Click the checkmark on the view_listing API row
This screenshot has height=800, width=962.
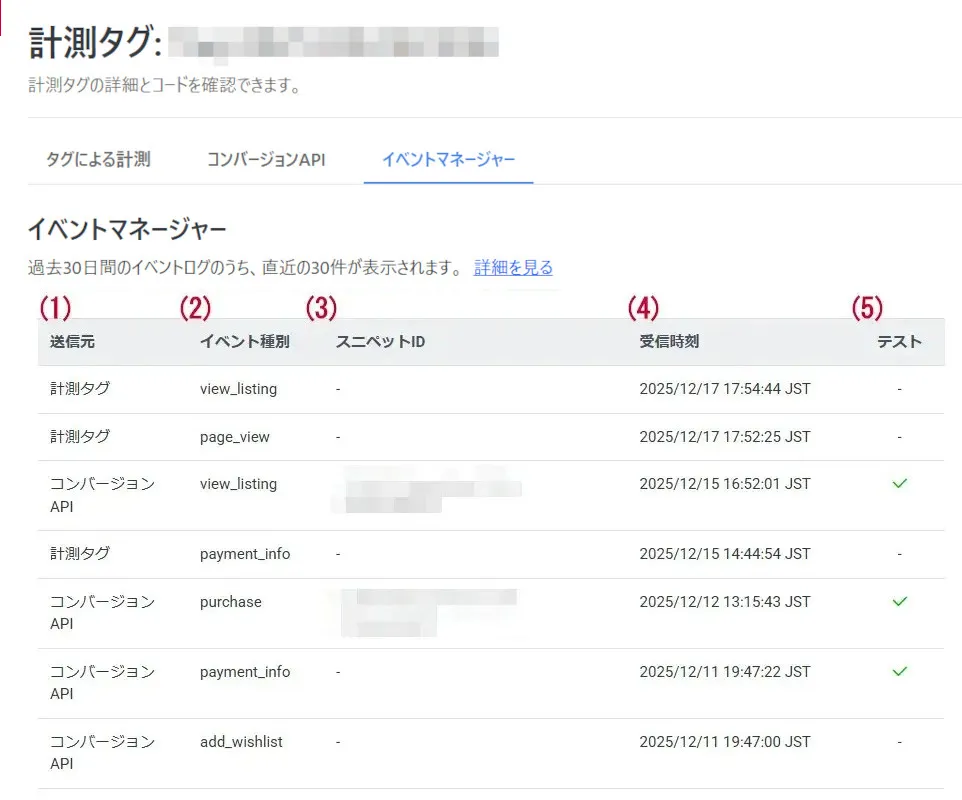pyautogui.click(x=899, y=483)
